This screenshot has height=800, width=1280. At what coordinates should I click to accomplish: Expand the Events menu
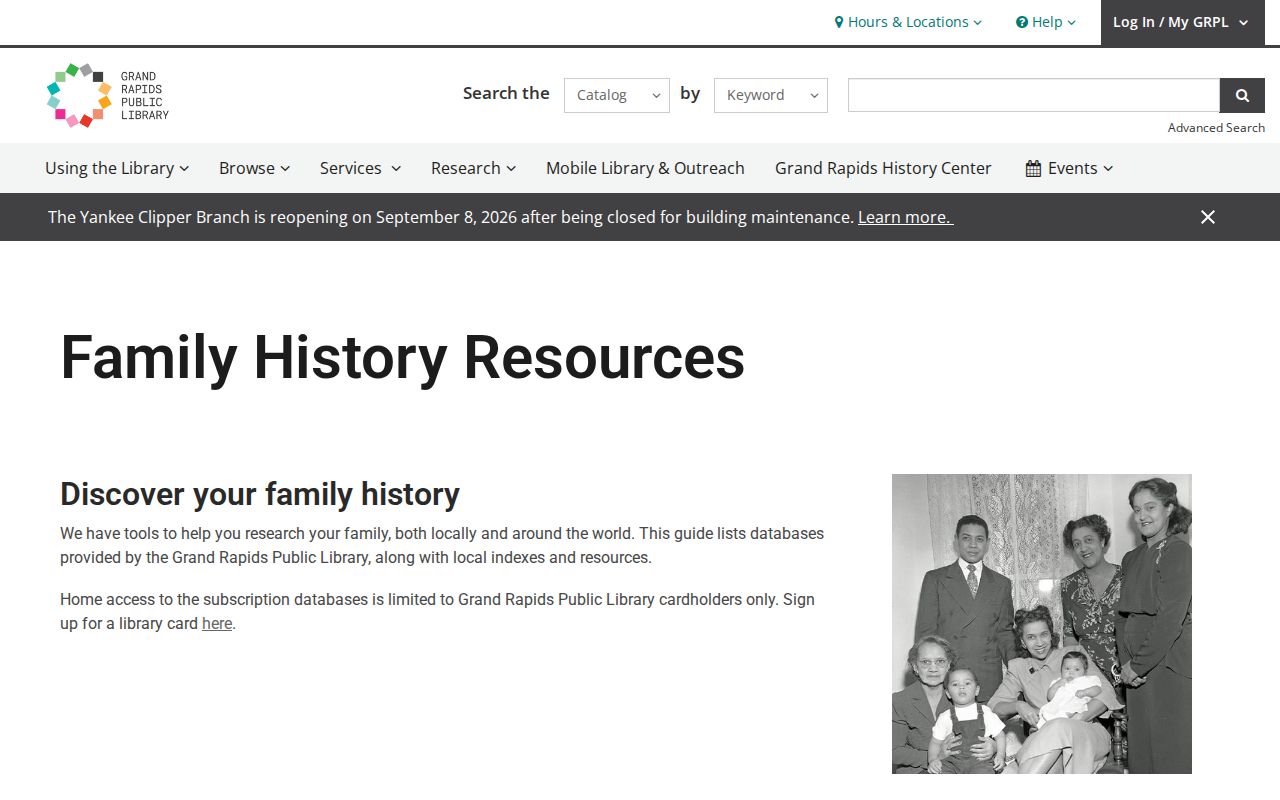(1069, 168)
